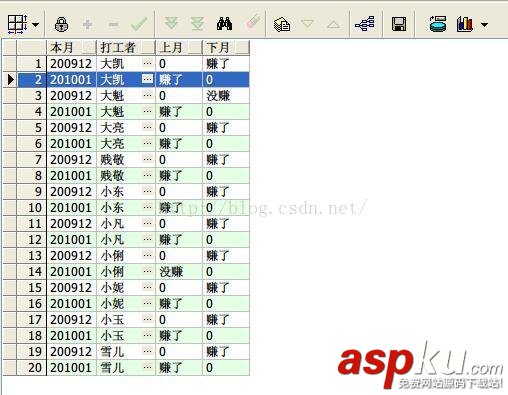Click the ellipsis button in row 8
Screen dimensions: 508x395
[147, 175]
